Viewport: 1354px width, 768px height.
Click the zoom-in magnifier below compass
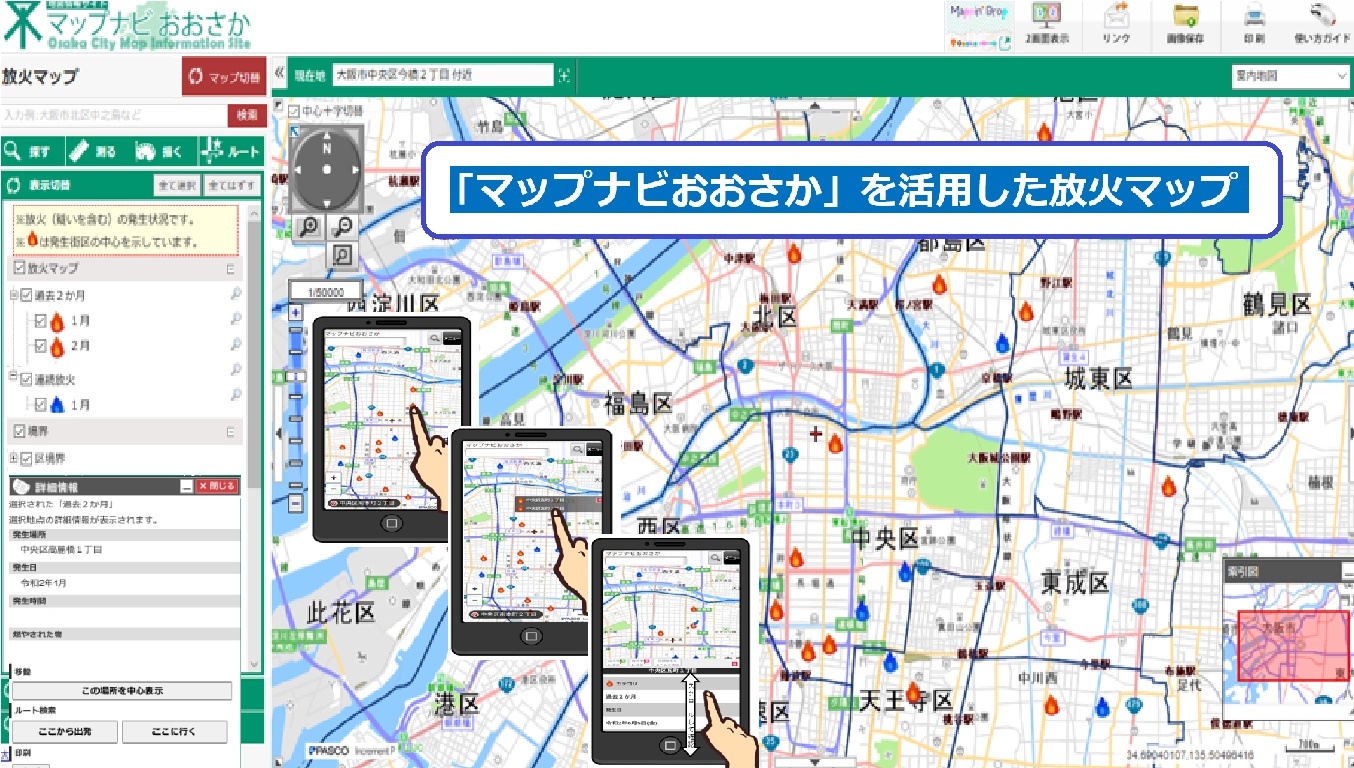pos(308,226)
